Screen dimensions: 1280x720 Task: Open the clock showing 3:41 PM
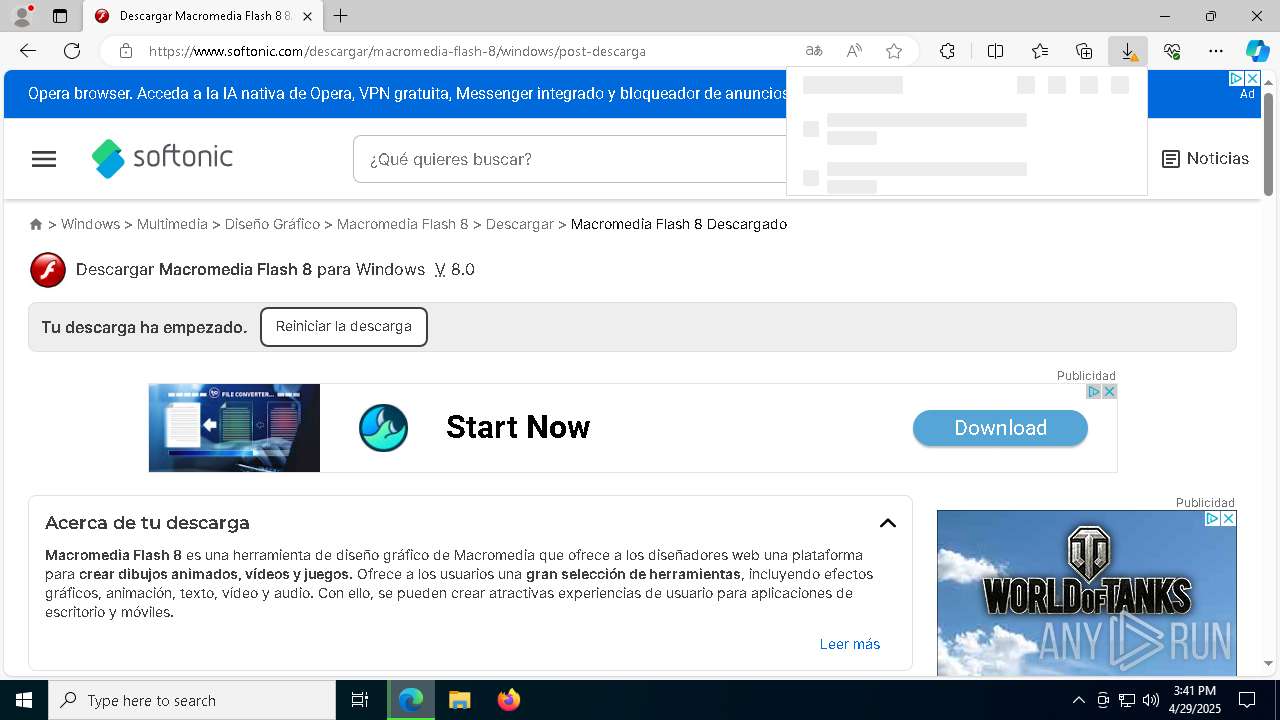click(x=1196, y=700)
